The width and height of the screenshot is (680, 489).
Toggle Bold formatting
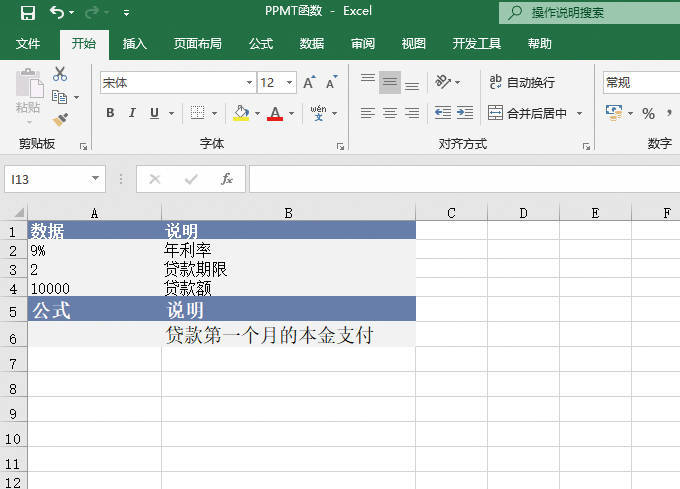[110, 113]
